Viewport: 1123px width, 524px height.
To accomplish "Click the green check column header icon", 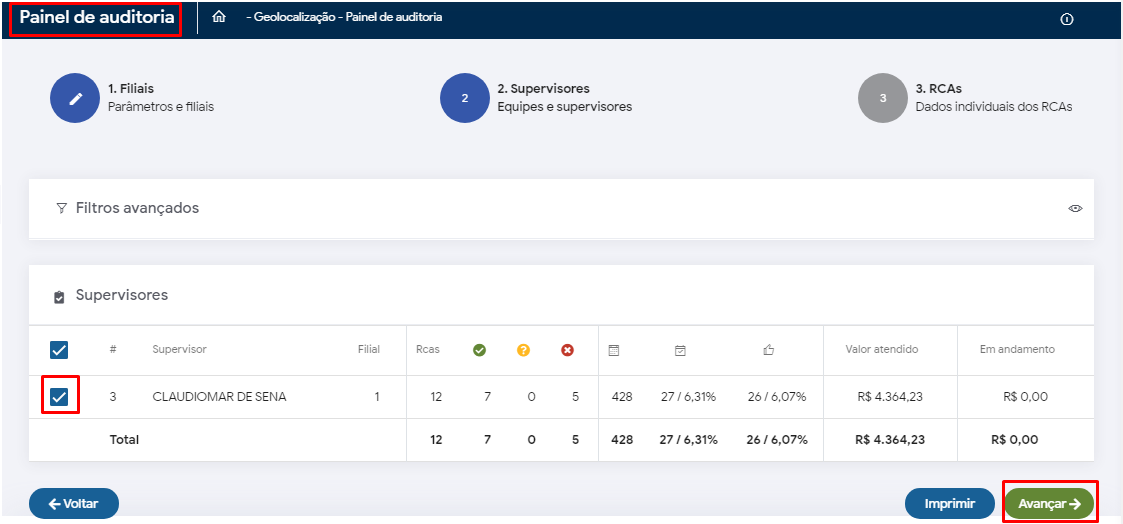I will [479, 350].
